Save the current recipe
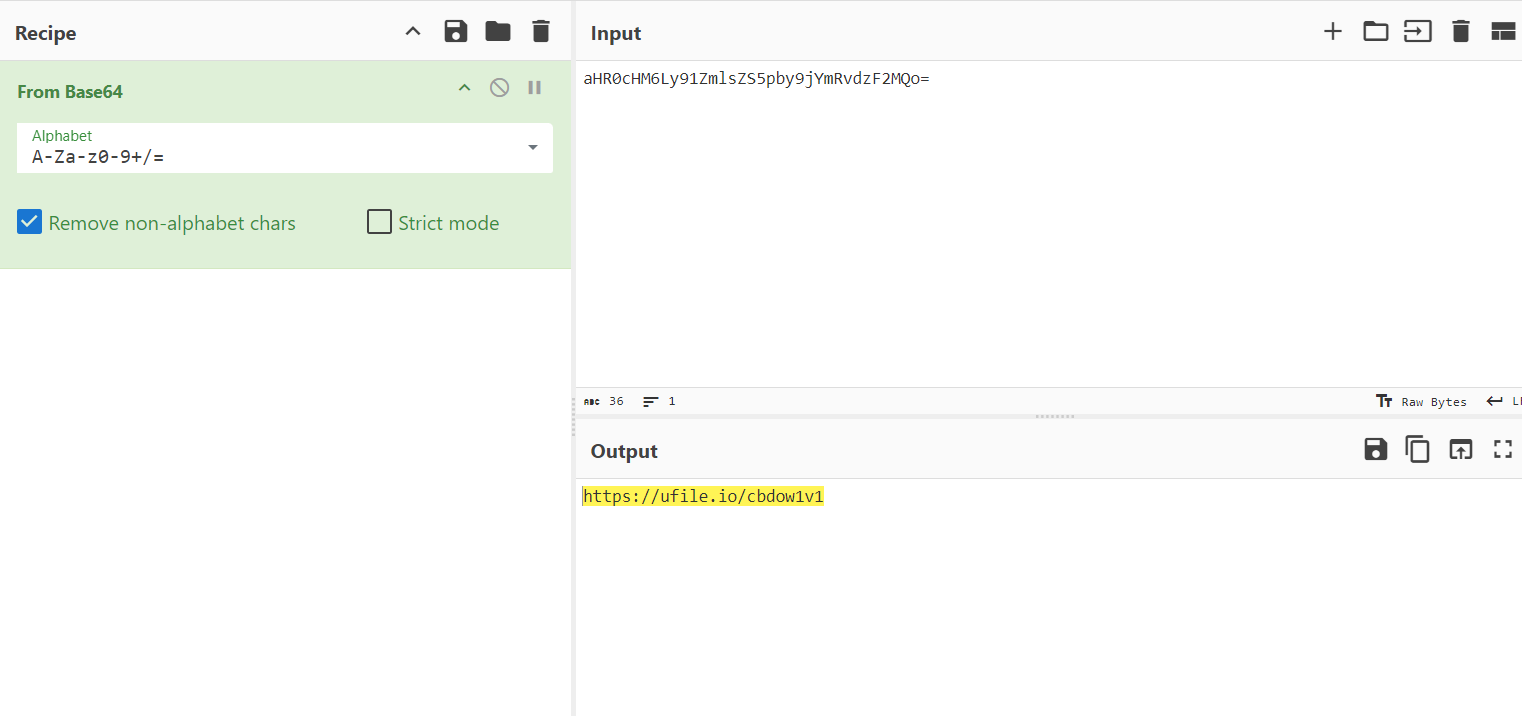1522x716 pixels. click(x=456, y=32)
